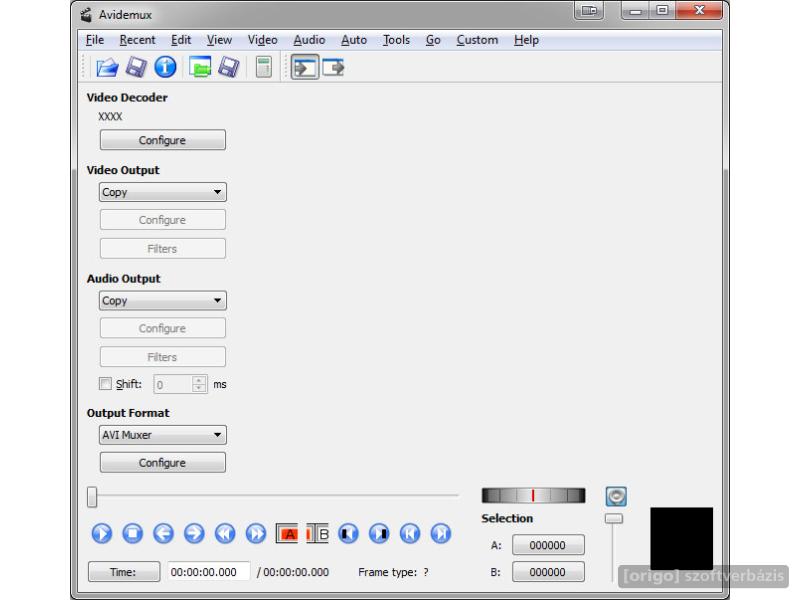Expand the Video Output codec dropdown

tap(163, 192)
